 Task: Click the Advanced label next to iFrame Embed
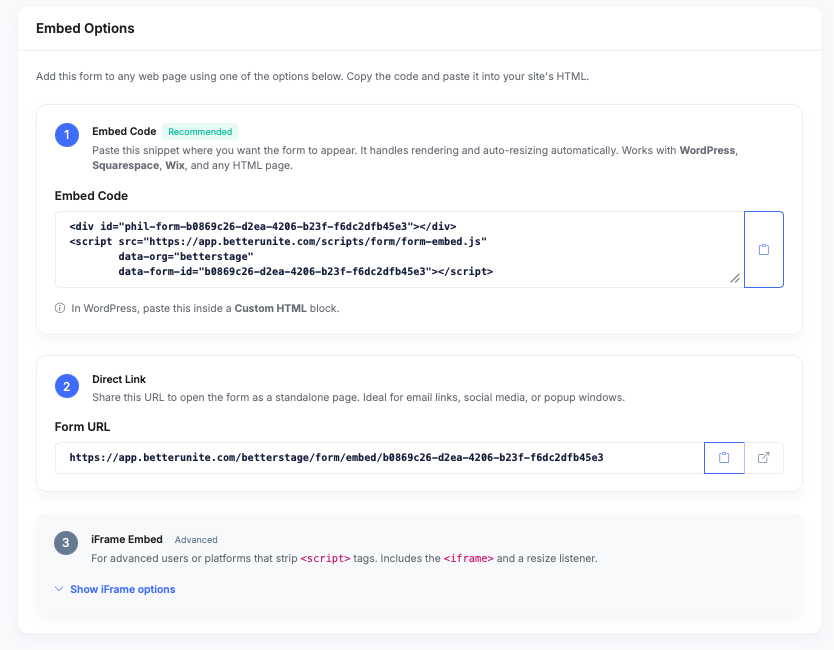pos(196,539)
